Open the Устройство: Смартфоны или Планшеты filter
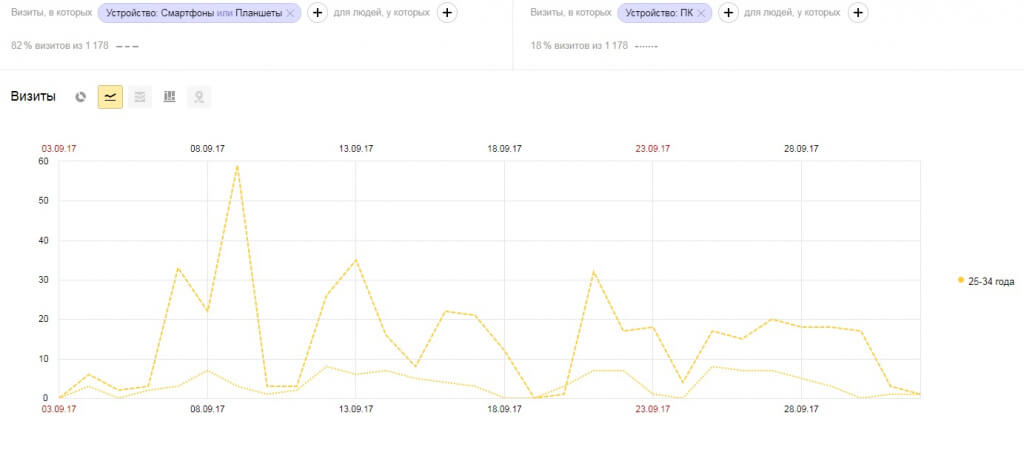Screen dimensions: 1024x464 click(x=194, y=13)
